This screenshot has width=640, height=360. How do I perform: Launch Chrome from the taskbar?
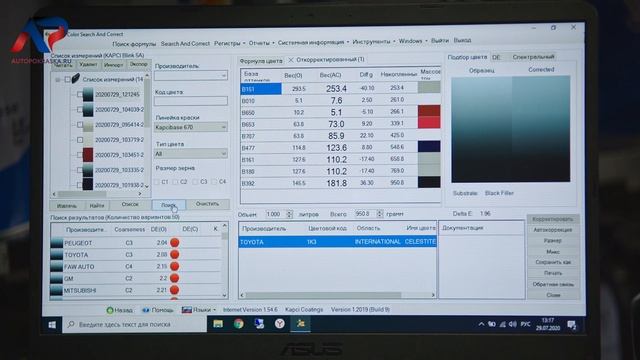tap(239, 324)
